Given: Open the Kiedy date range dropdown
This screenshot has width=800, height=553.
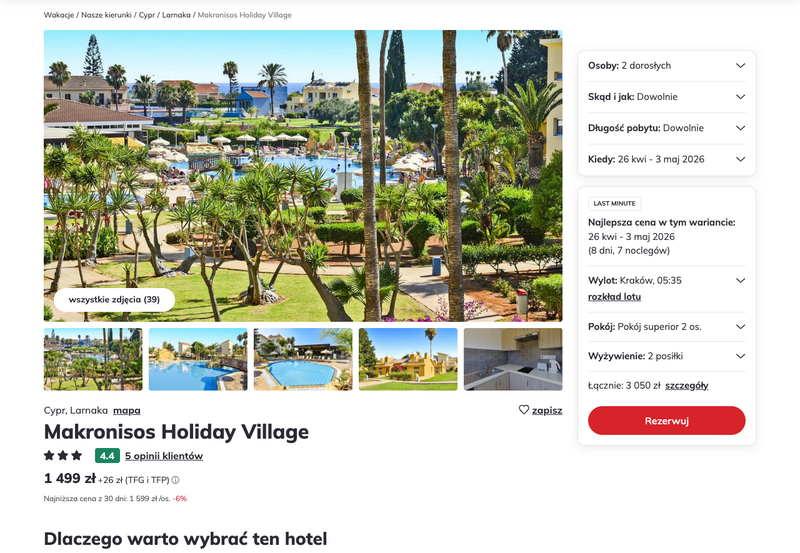Looking at the screenshot, I should pyautogui.click(x=666, y=159).
